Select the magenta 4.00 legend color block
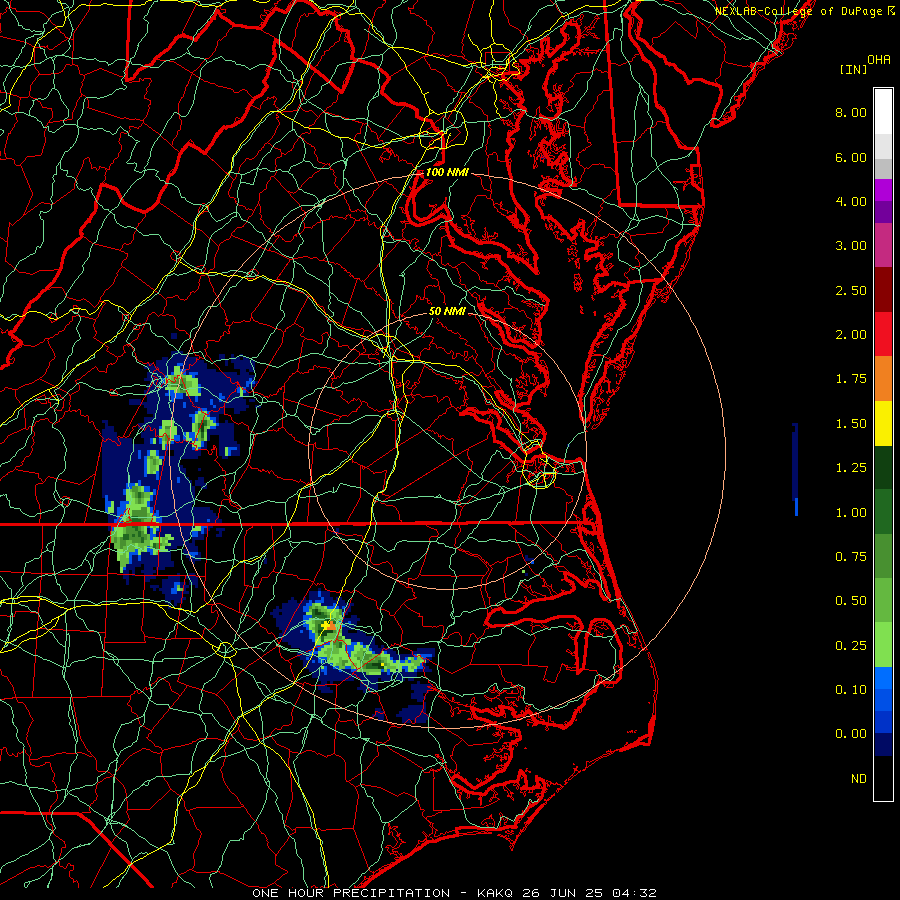Image resolution: width=900 pixels, height=900 pixels. pos(883,190)
